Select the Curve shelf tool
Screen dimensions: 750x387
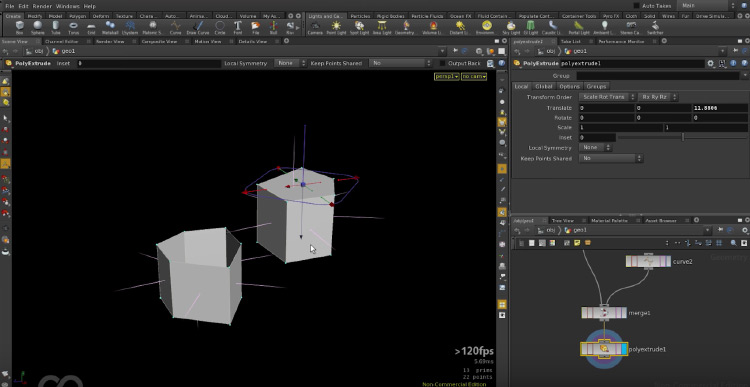tap(176, 28)
